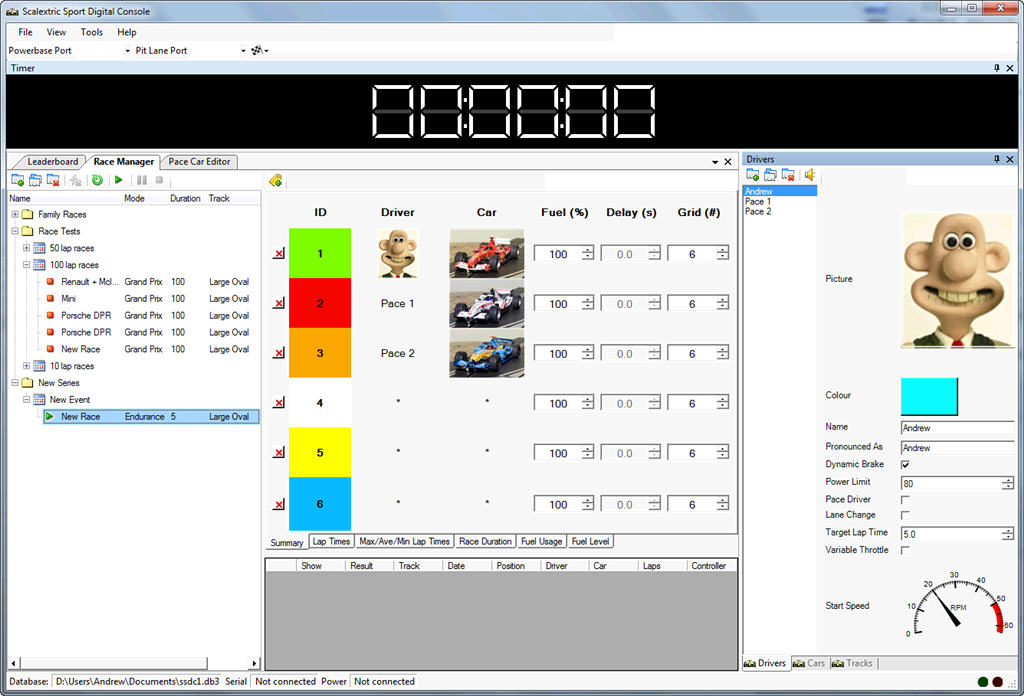Click the stop race icon
The height and width of the screenshot is (696, 1024).
159,180
